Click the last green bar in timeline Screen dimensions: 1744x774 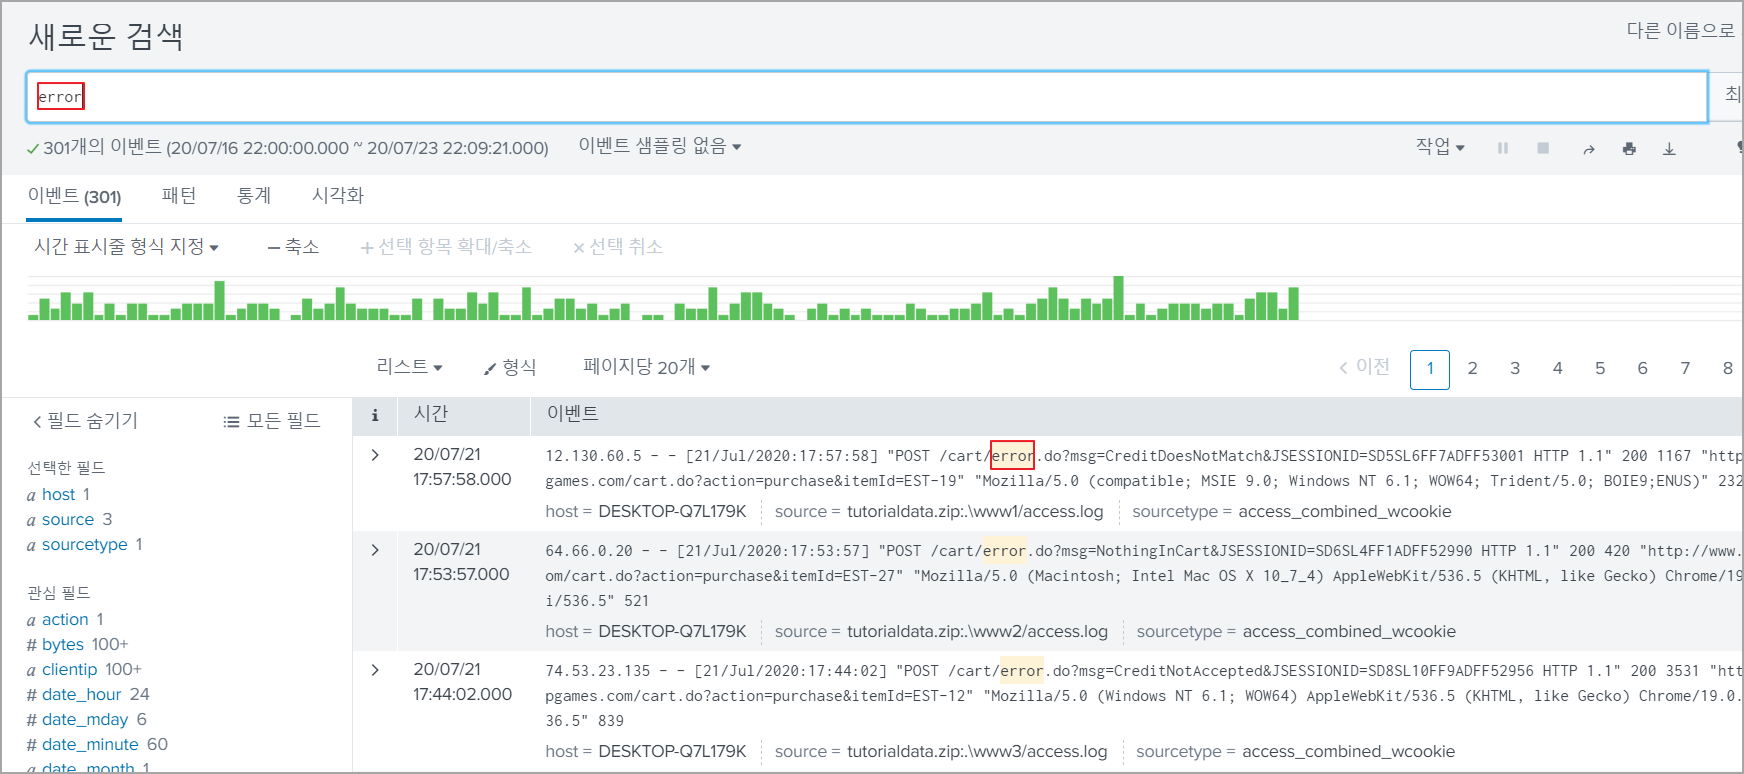pyautogui.click(x=1293, y=303)
